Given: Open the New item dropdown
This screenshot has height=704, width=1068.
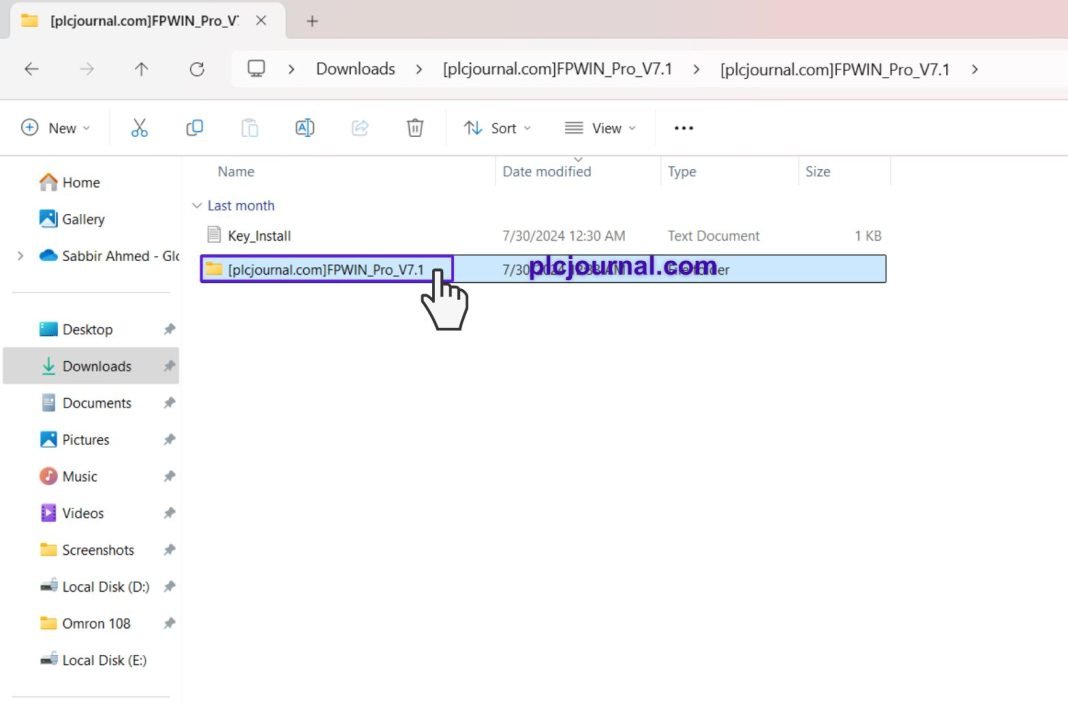Looking at the screenshot, I should (56, 128).
